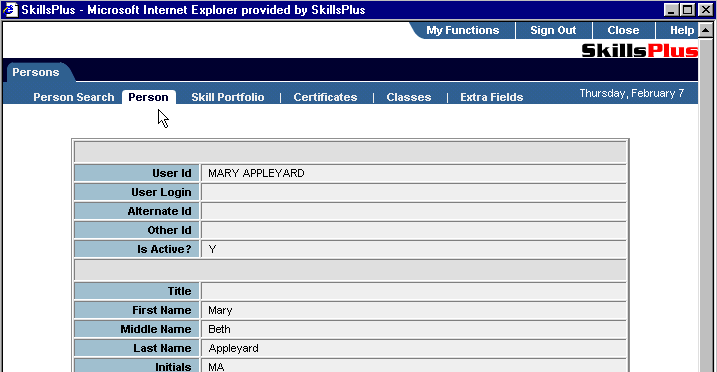
Task: Click the SkillsPlus logo
Action: tap(639, 50)
